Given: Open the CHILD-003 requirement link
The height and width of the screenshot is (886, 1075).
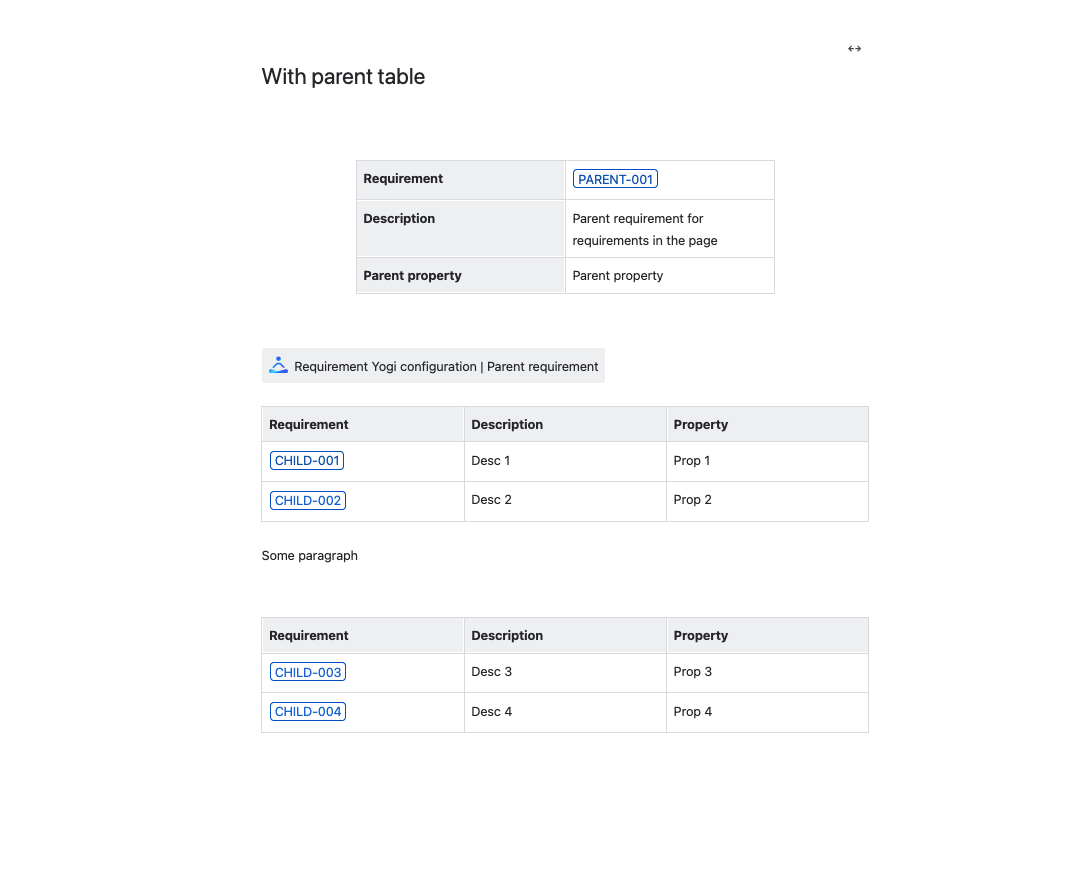Looking at the screenshot, I should pyautogui.click(x=308, y=672).
